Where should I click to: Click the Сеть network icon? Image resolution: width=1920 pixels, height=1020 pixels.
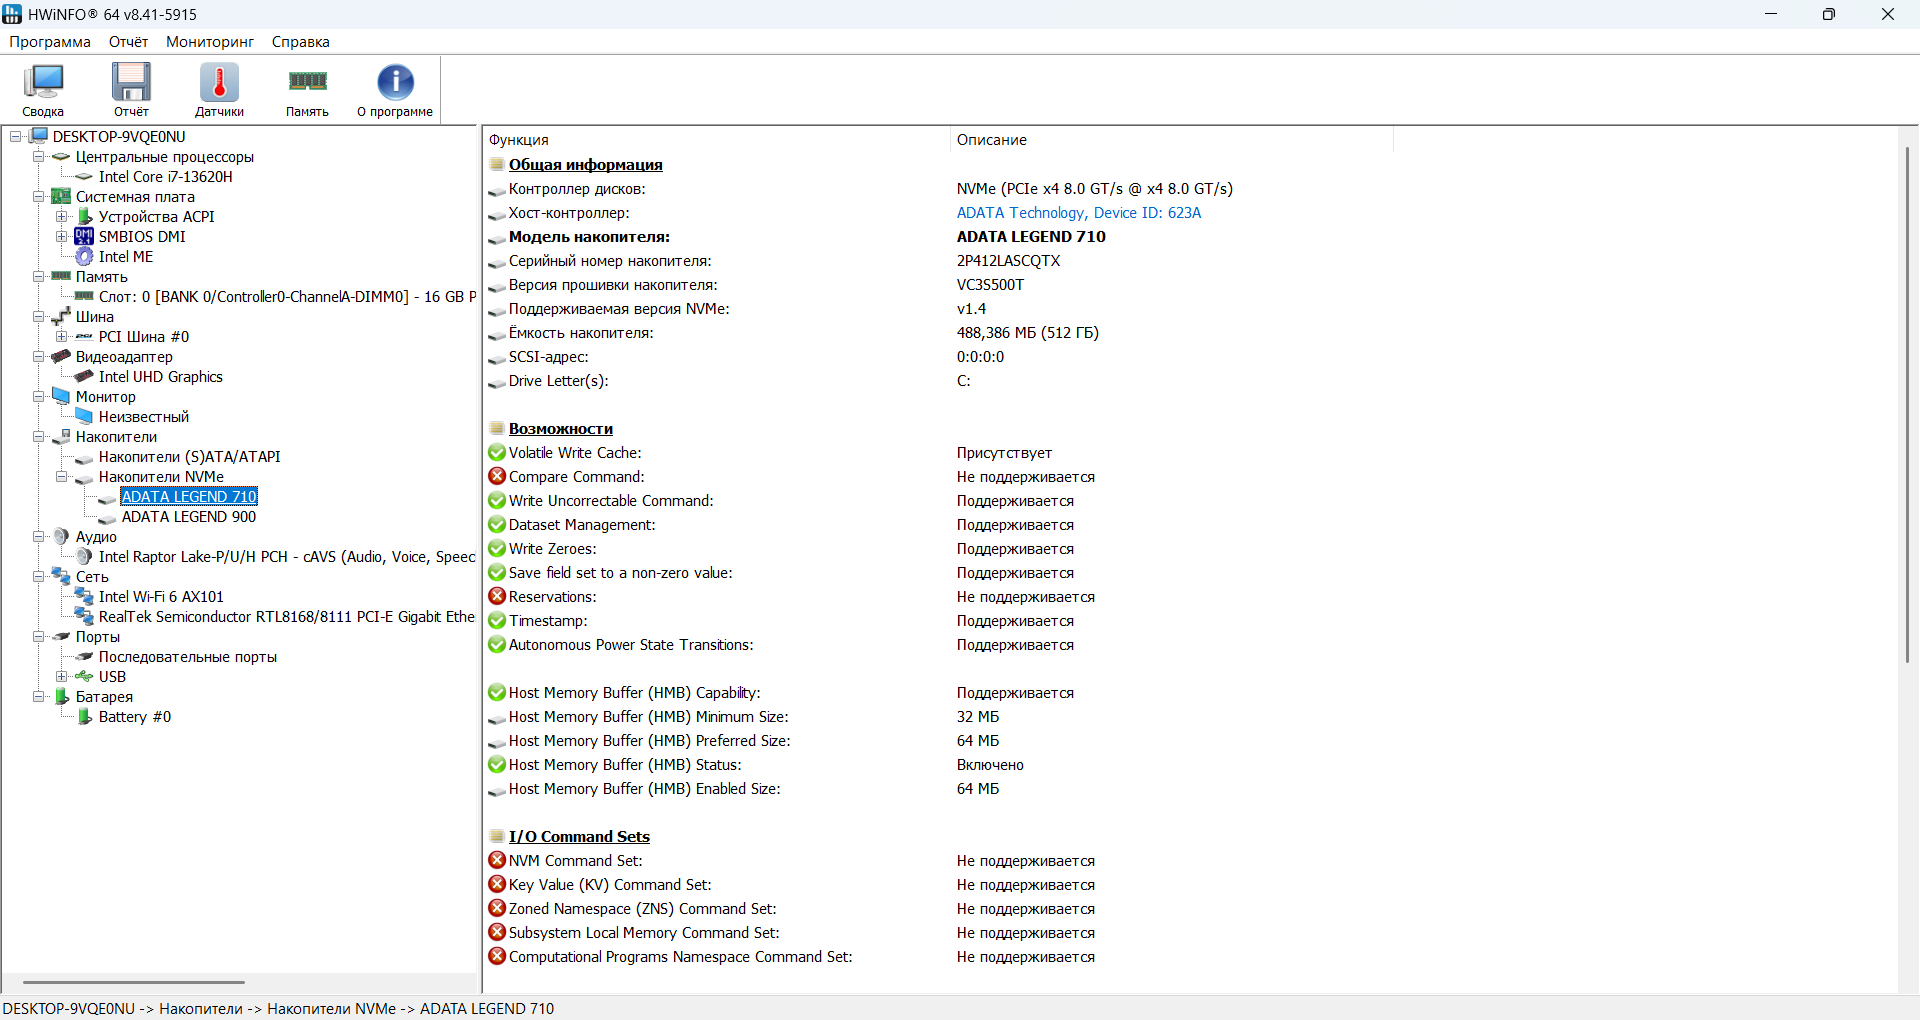61,576
